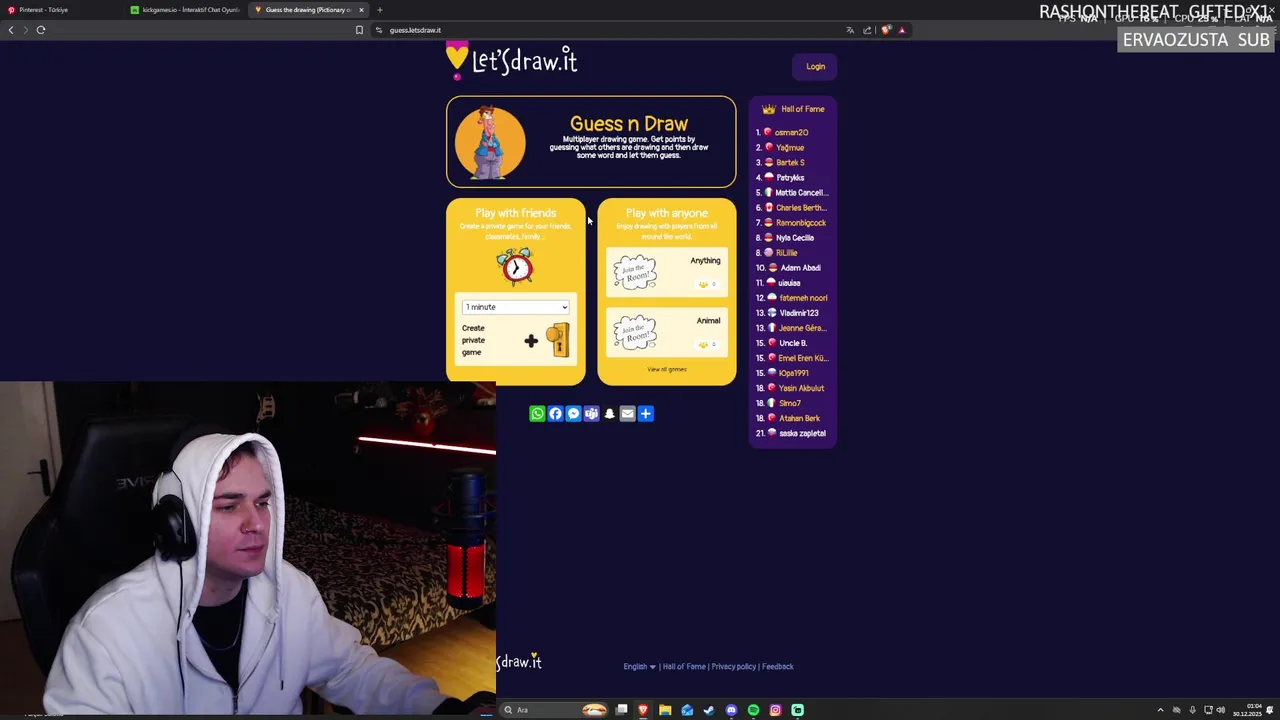1280x720 pixels.
Task: Click the Brave Rewards triangle icon
Action: pos(902,30)
